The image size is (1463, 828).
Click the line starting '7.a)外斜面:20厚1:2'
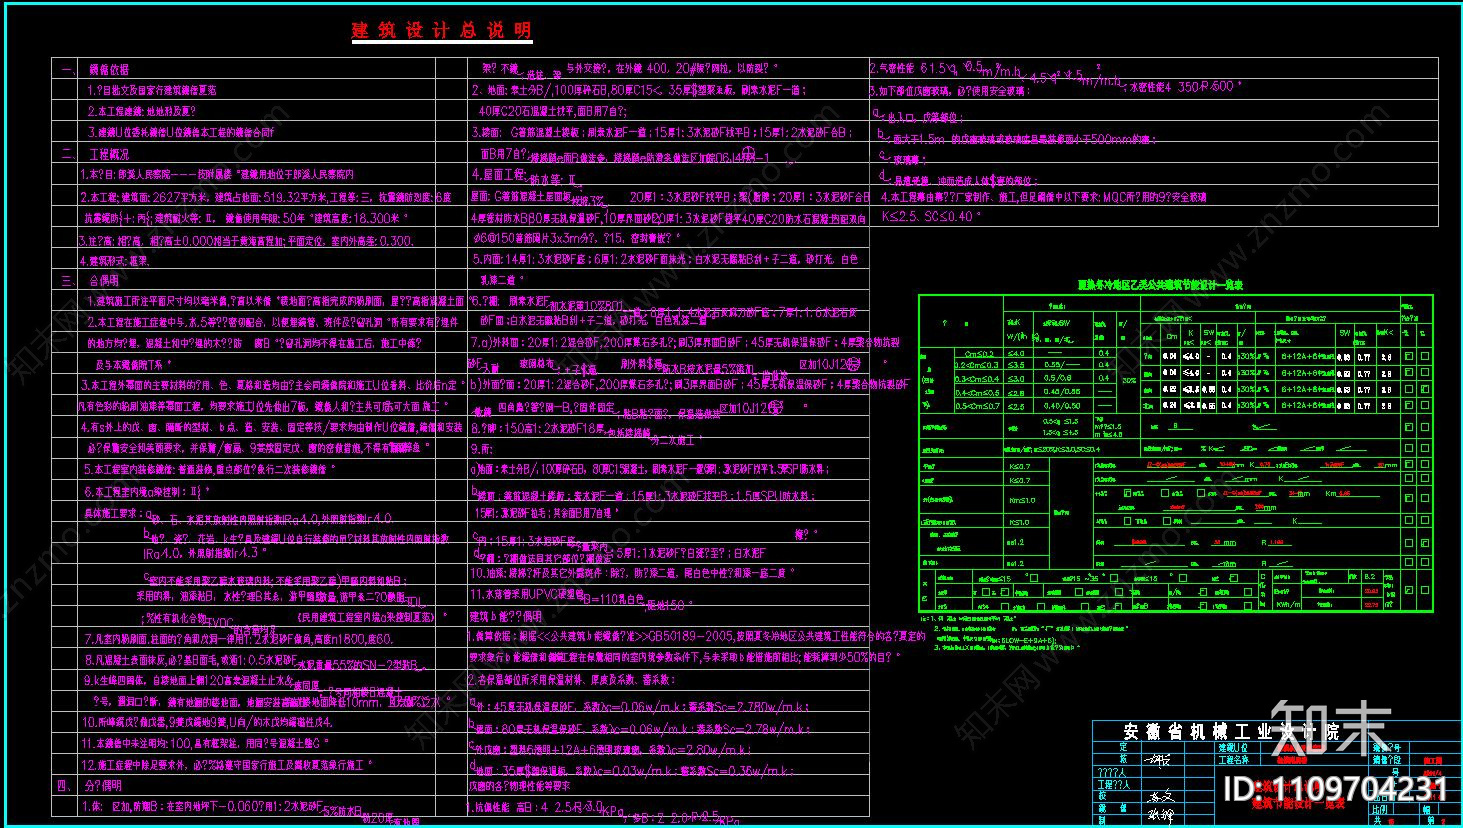point(685,343)
